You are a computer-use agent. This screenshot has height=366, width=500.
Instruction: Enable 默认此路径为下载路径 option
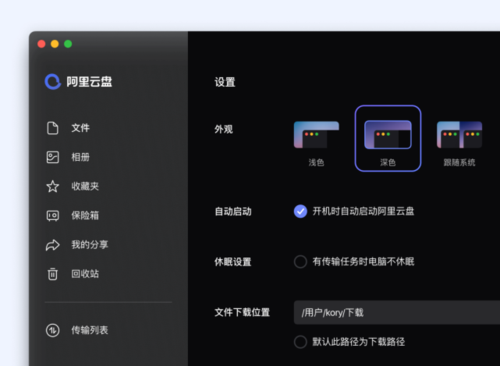pyautogui.click(x=300, y=342)
